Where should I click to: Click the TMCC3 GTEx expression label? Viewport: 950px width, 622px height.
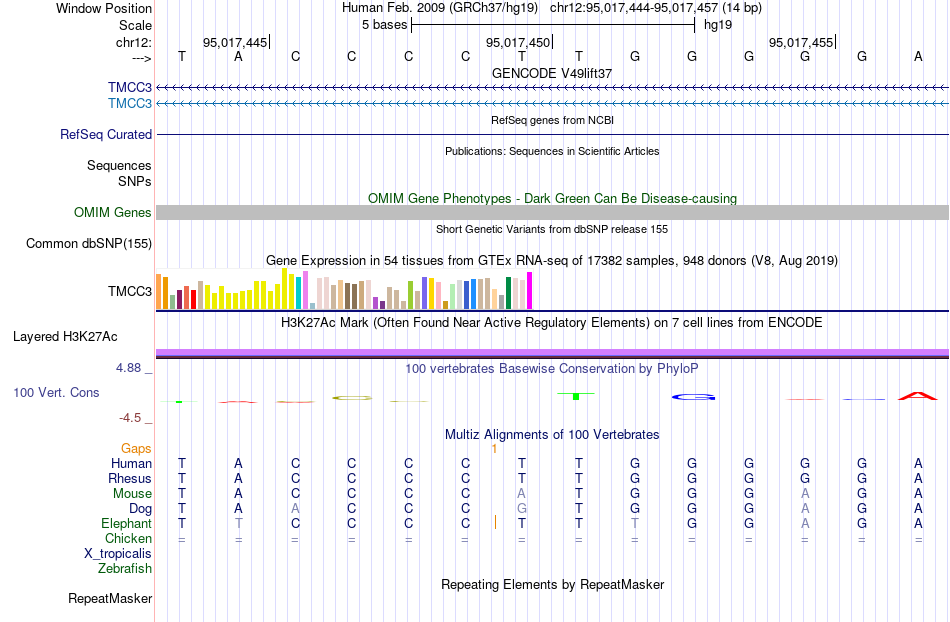click(130, 291)
